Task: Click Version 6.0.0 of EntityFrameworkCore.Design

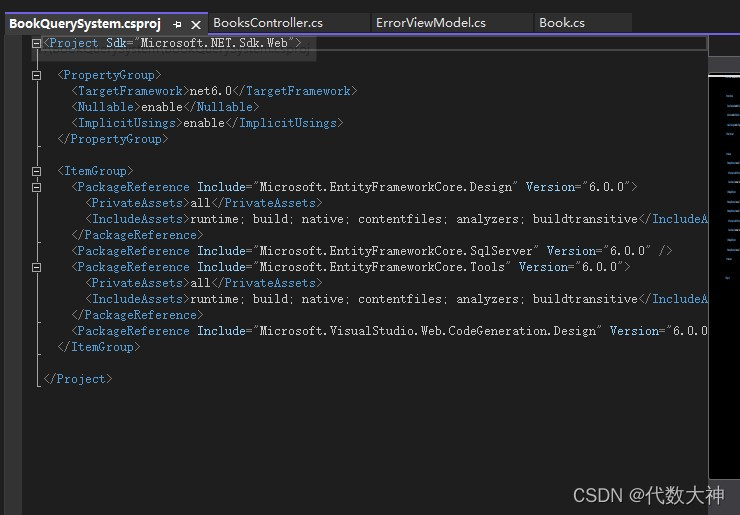Action: coord(581,187)
